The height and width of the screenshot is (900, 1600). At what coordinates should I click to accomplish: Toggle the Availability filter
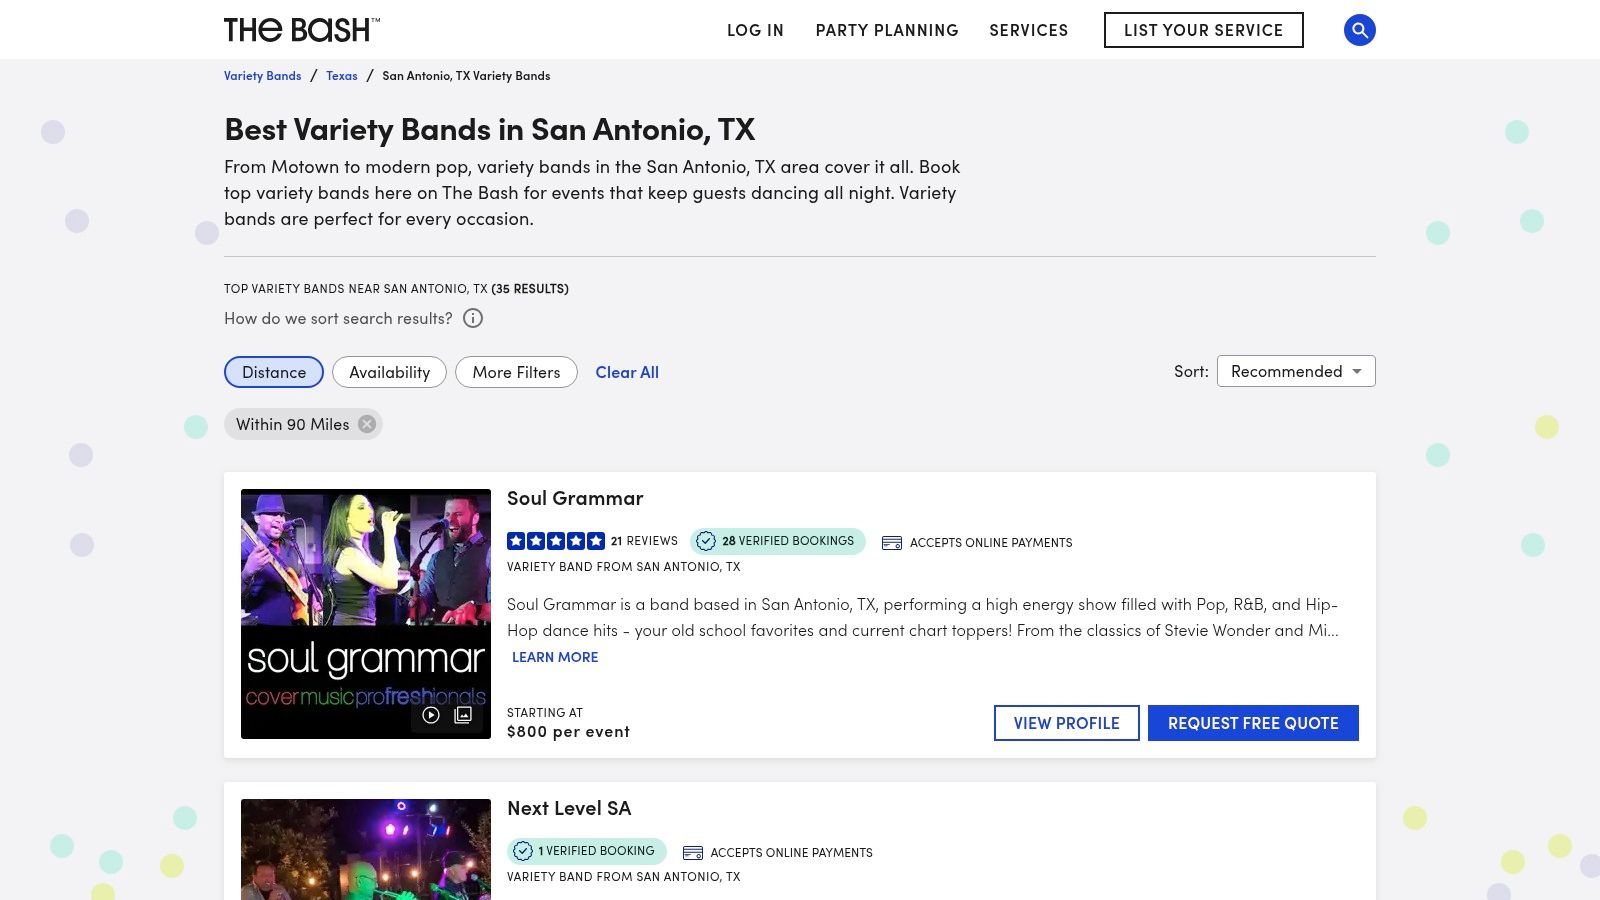(x=389, y=372)
